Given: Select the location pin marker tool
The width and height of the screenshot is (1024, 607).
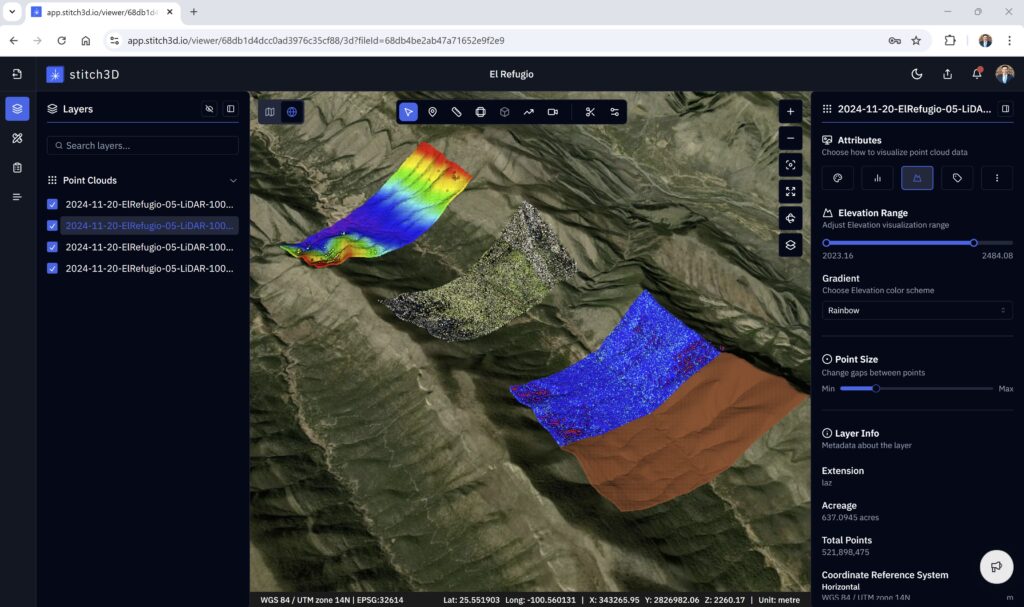Looking at the screenshot, I should click(x=432, y=112).
